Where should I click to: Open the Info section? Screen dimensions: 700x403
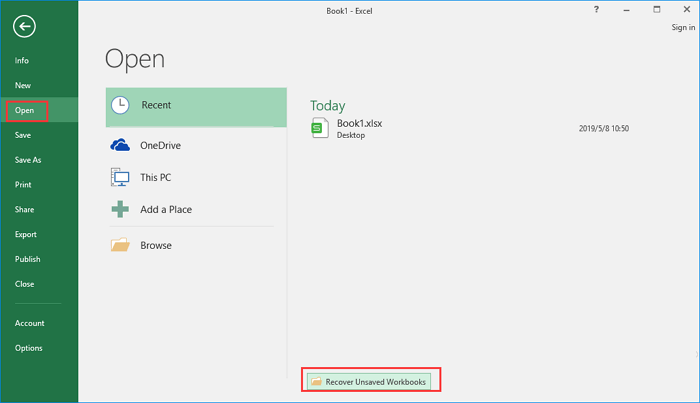pos(22,61)
